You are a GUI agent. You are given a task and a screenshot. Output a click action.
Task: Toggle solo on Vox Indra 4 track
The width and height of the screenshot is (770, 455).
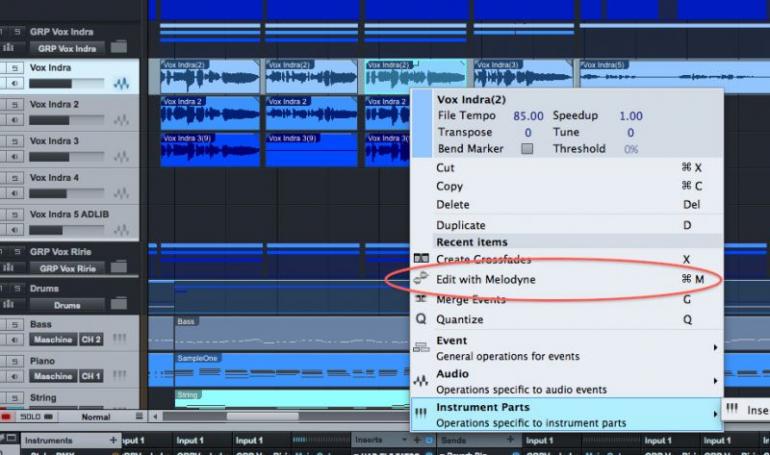[x=15, y=178]
